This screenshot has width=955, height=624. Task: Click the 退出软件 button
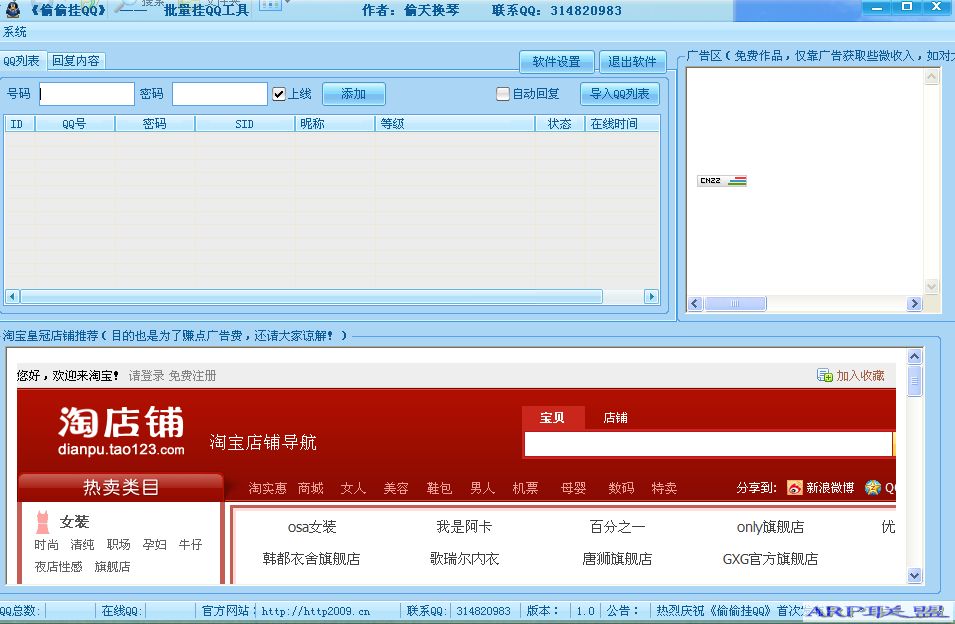632,61
